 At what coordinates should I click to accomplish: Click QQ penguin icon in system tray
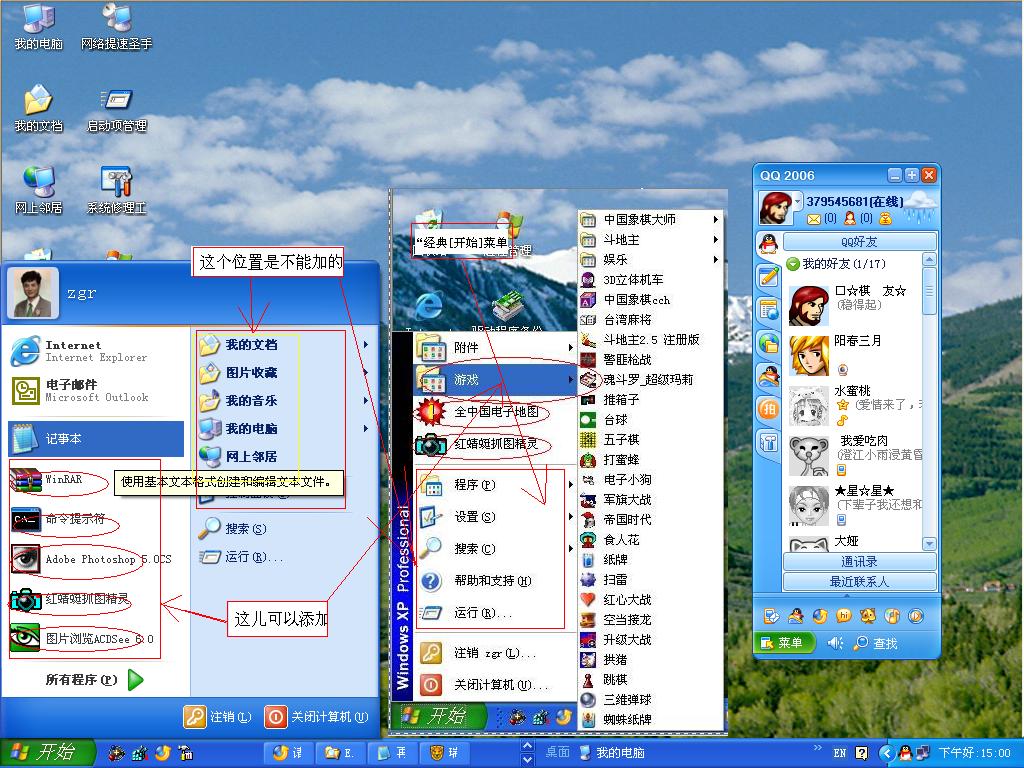coord(905,753)
